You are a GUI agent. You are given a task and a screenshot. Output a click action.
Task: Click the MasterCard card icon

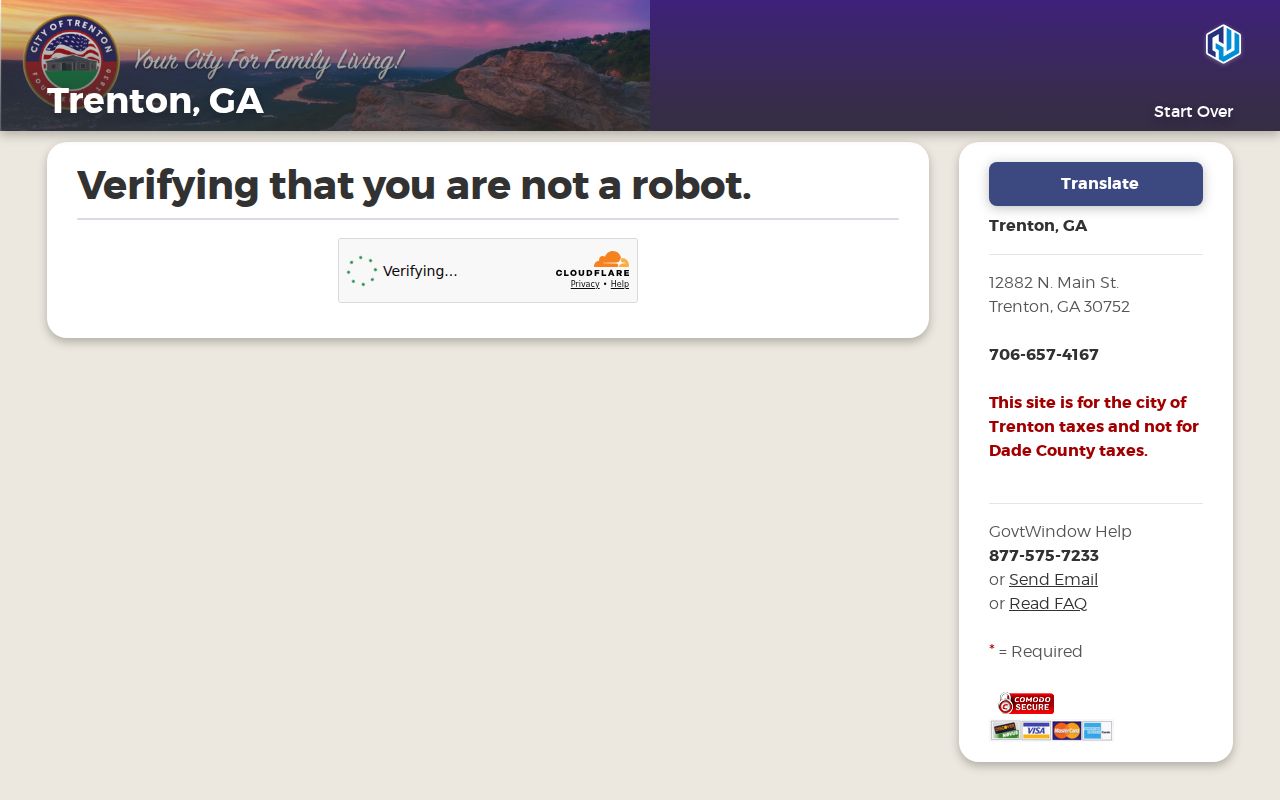point(1067,731)
